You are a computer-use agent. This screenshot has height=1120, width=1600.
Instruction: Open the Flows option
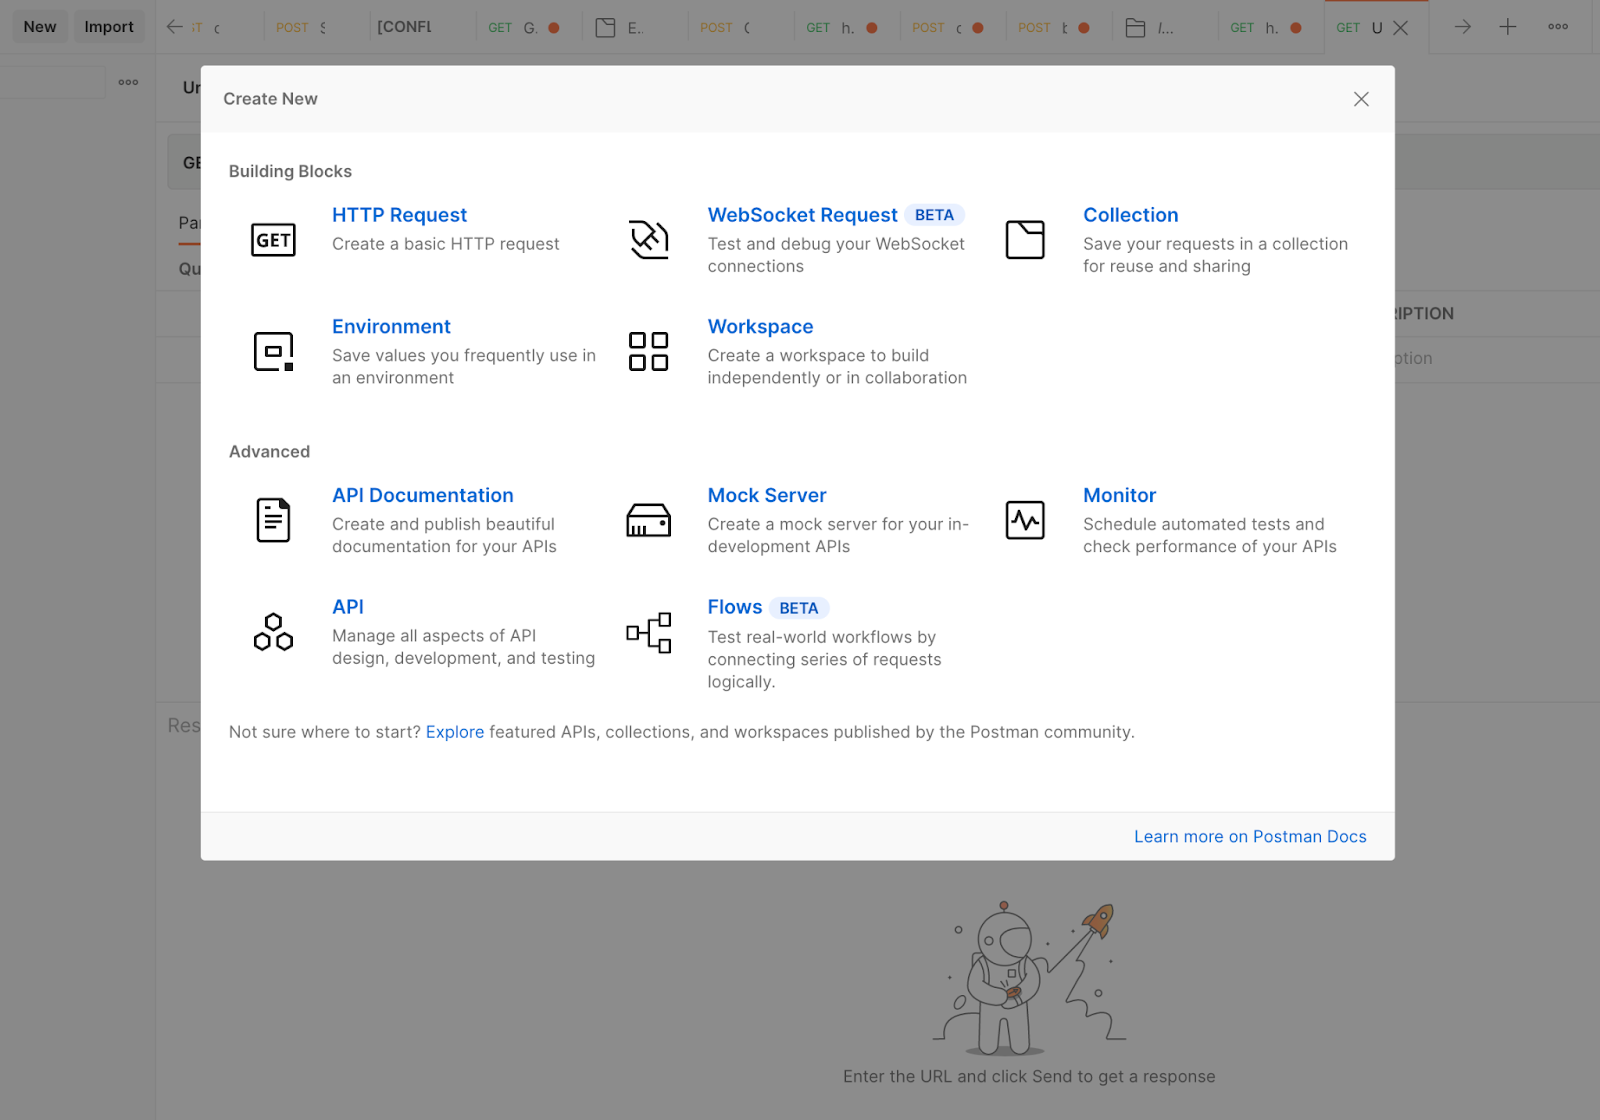coord(735,607)
